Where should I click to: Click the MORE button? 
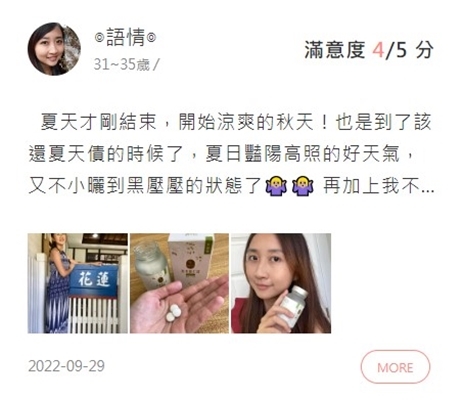pyautogui.click(x=395, y=367)
